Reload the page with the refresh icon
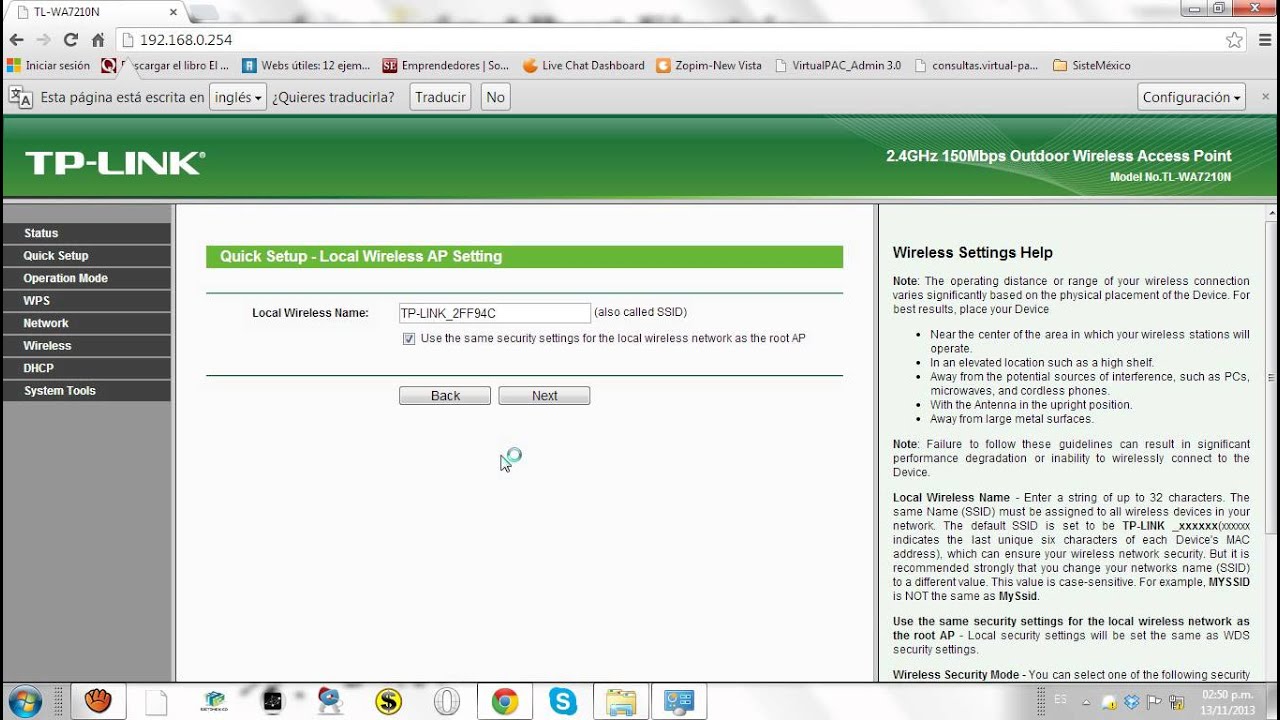 click(70, 40)
